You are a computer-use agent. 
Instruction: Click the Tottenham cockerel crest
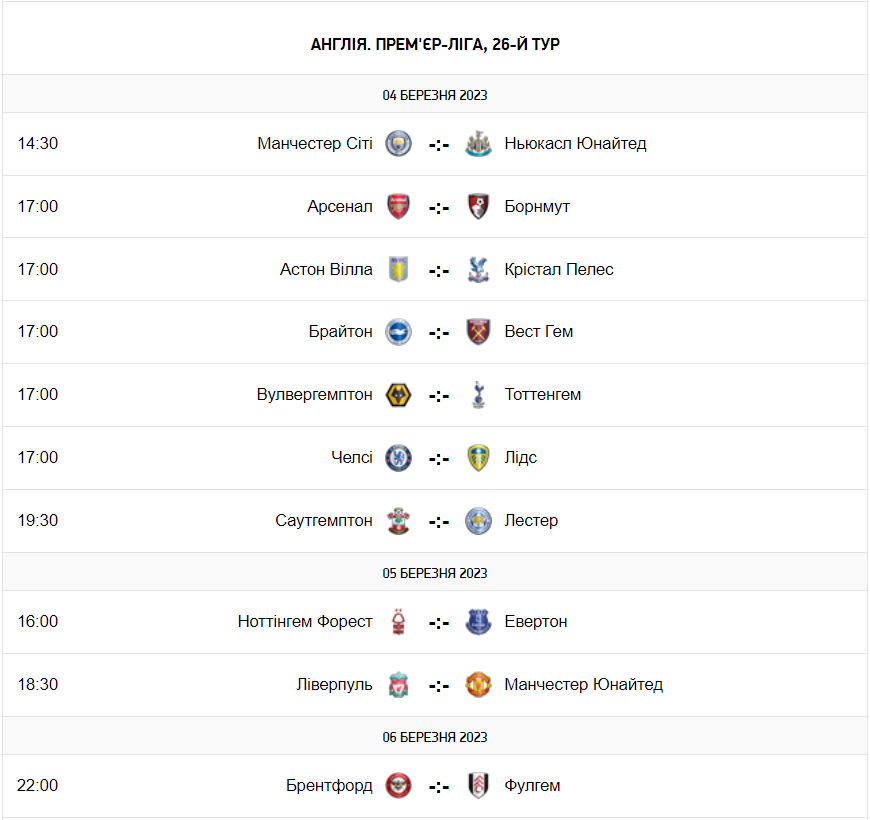(x=479, y=395)
